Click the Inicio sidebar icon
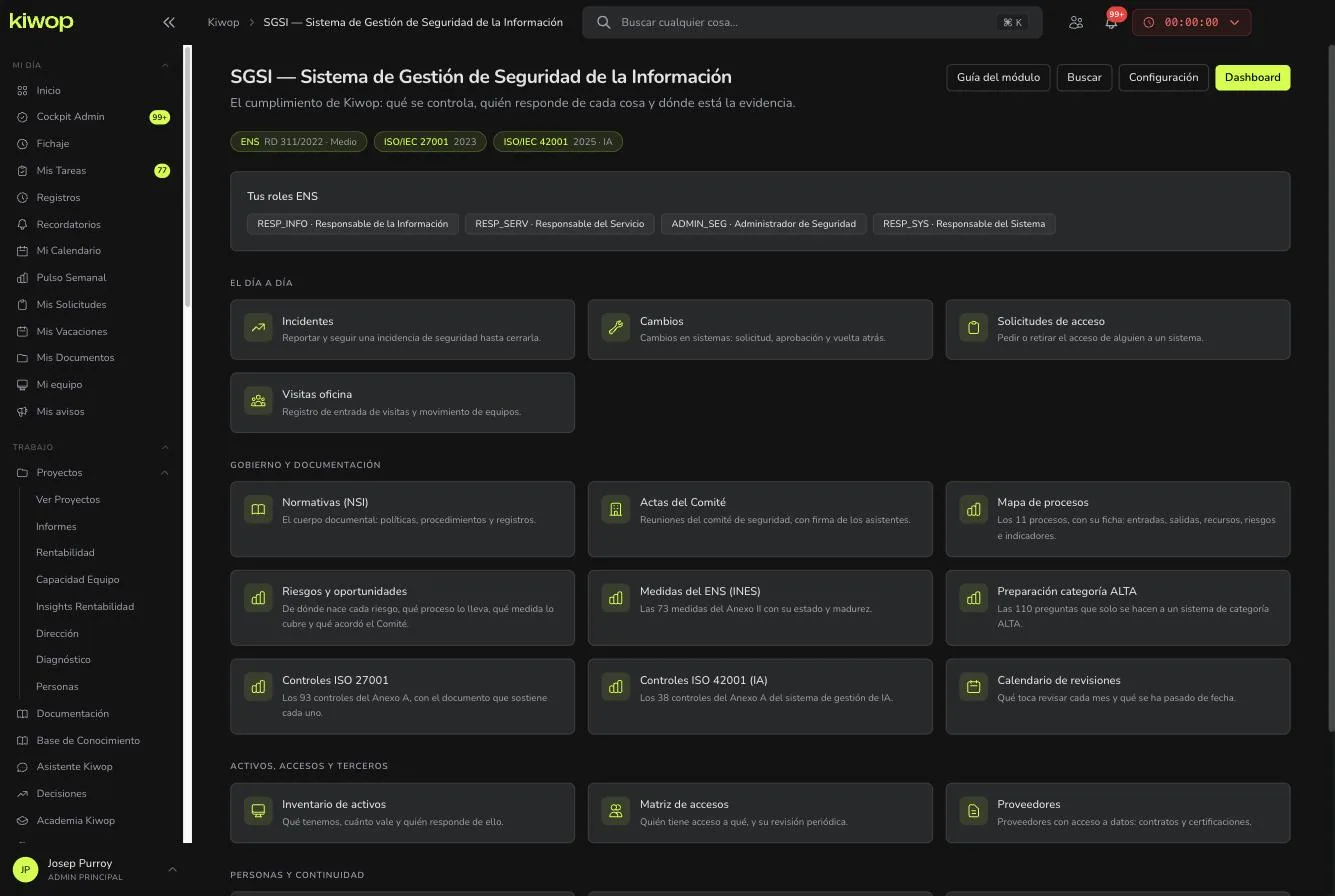The image size is (1335, 896). (x=22, y=90)
